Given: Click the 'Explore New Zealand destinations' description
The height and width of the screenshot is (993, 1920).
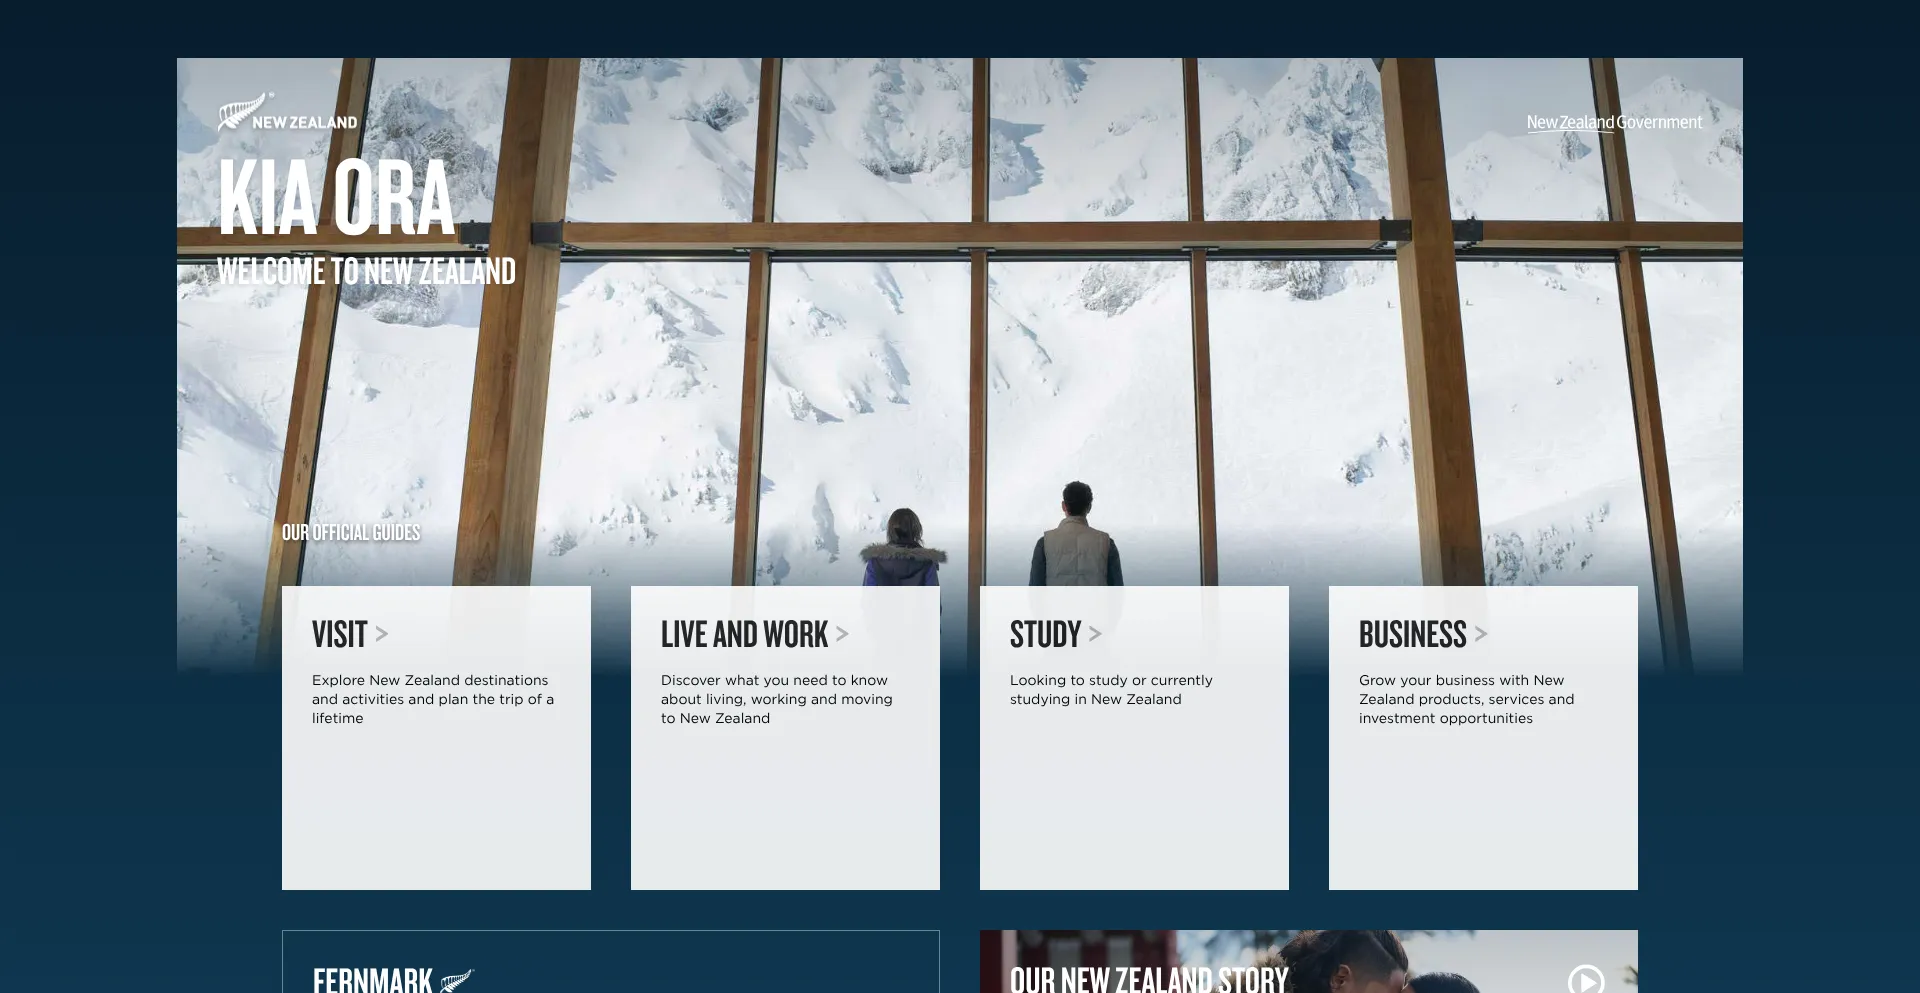Looking at the screenshot, I should tap(432, 699).
